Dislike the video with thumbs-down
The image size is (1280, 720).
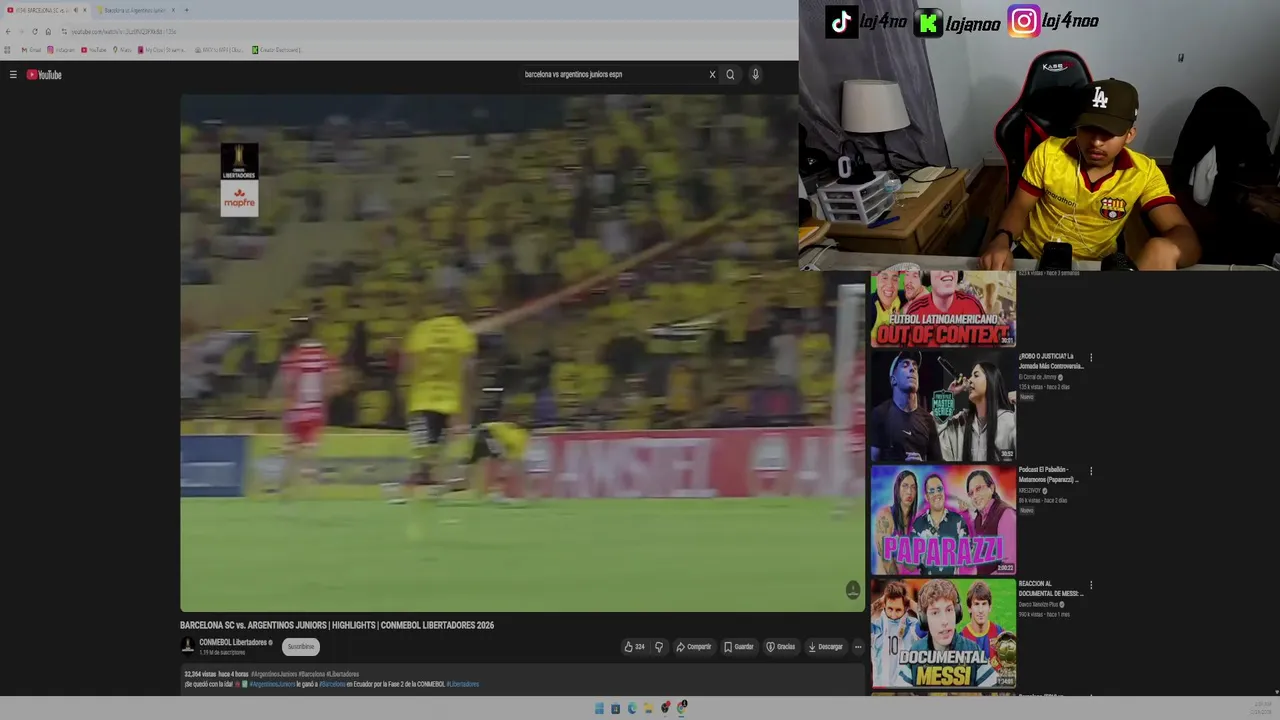click(659, 647)
